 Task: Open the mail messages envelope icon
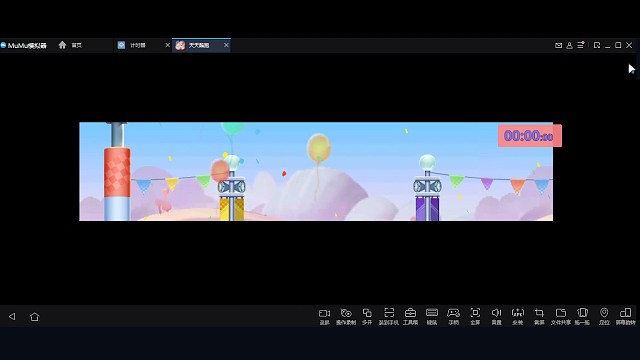(x=558, y=45)
